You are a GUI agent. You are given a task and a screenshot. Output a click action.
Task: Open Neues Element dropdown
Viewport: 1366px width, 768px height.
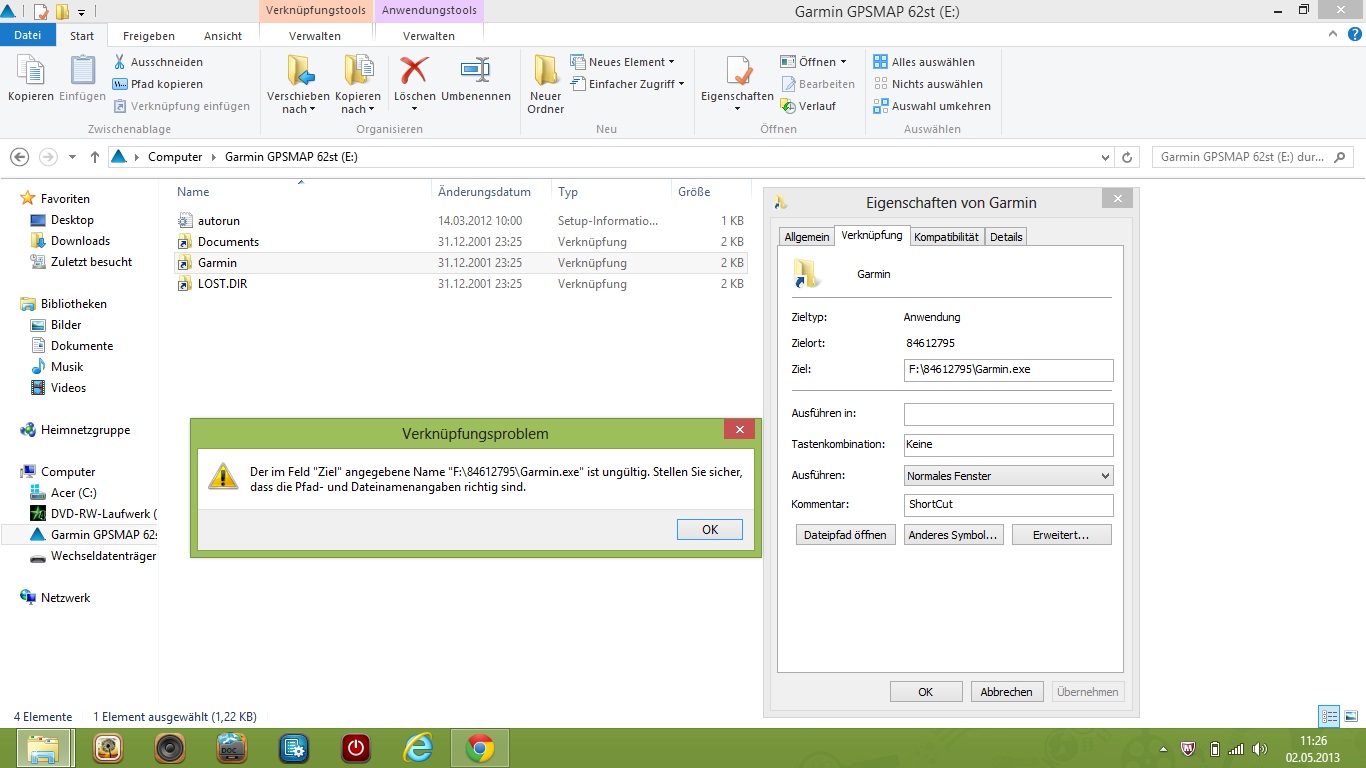click(x=622, y=62)
